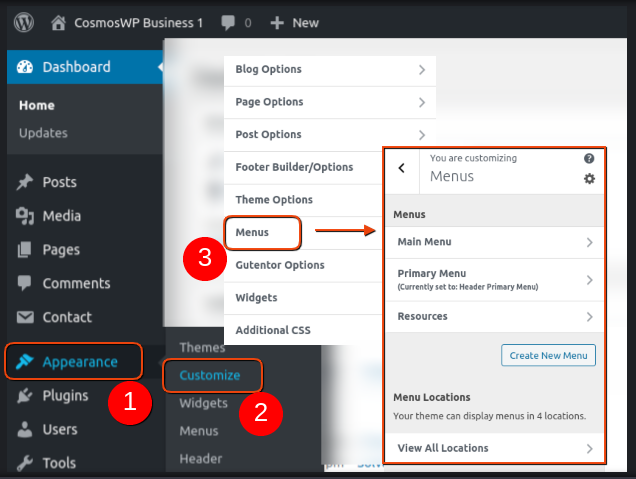Open Post Options section
The width and height of the screenshot is (636, 479).
[330, 135]
